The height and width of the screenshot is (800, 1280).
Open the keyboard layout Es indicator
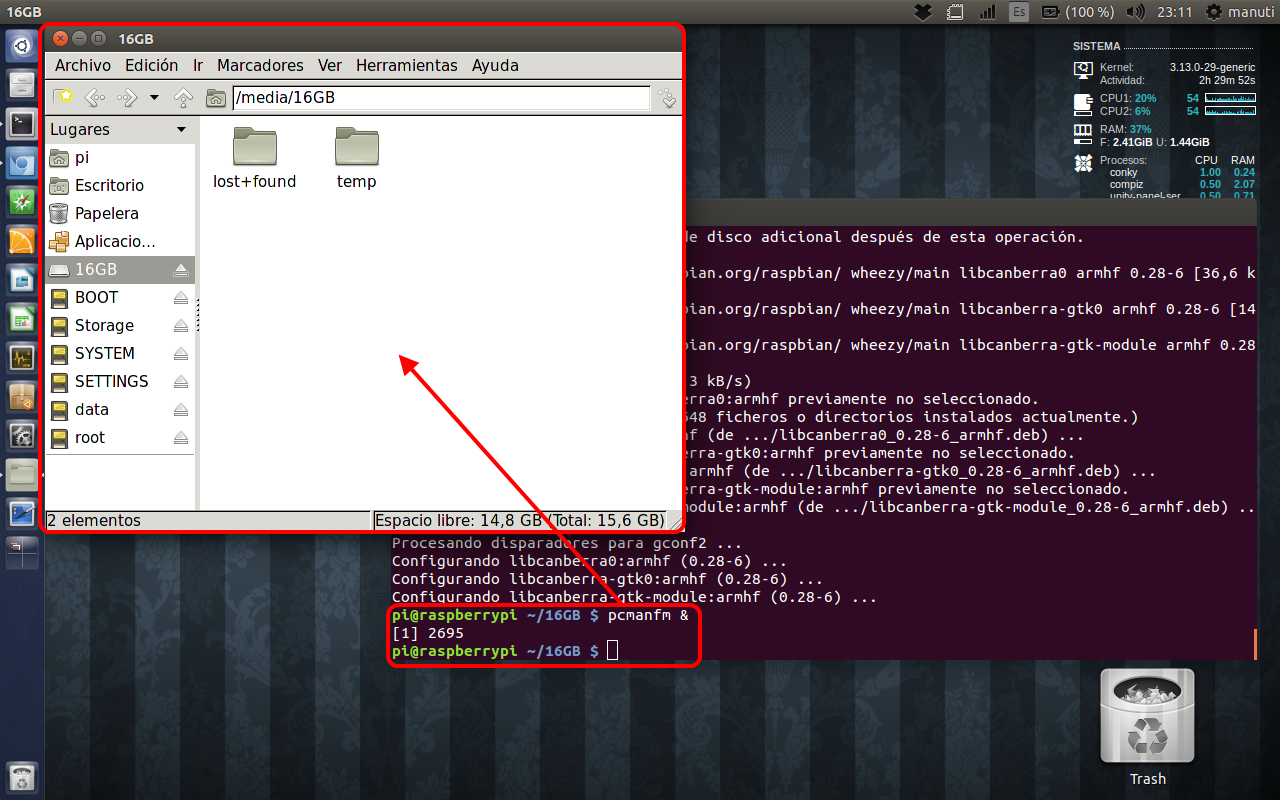pyautogui.click(x=1018, y=12)
